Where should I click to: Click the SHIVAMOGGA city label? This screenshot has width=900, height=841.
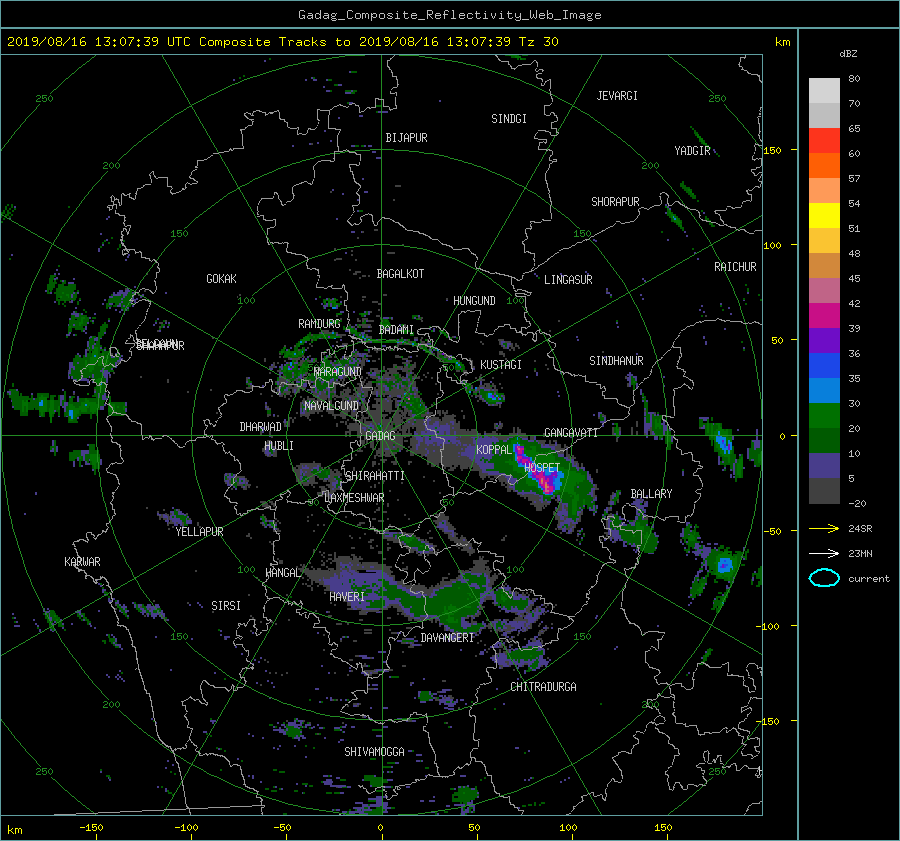point(374,751)
